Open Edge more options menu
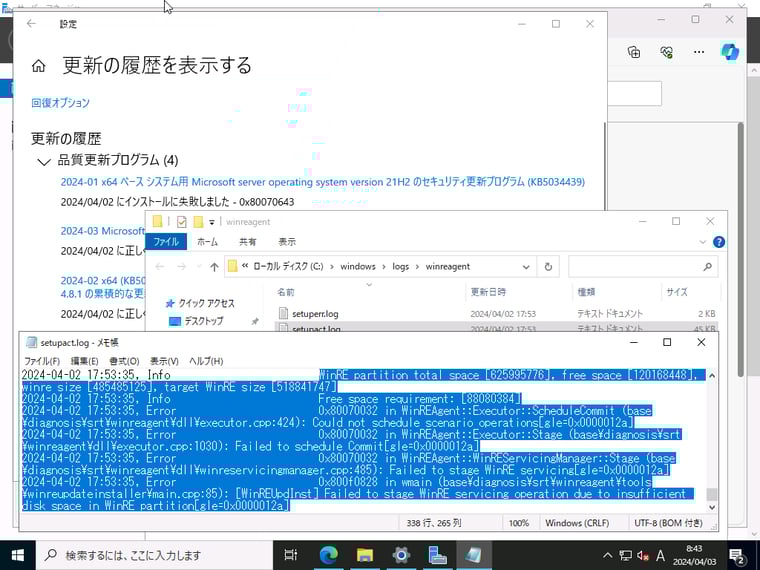760x570 pixels. 699,52
